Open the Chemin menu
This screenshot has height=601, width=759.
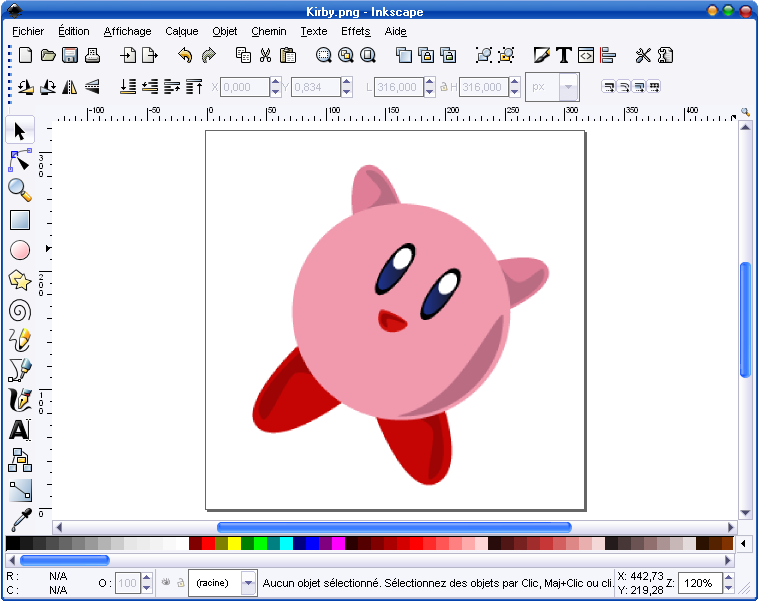pyautogui.click(x=269, y=31)
